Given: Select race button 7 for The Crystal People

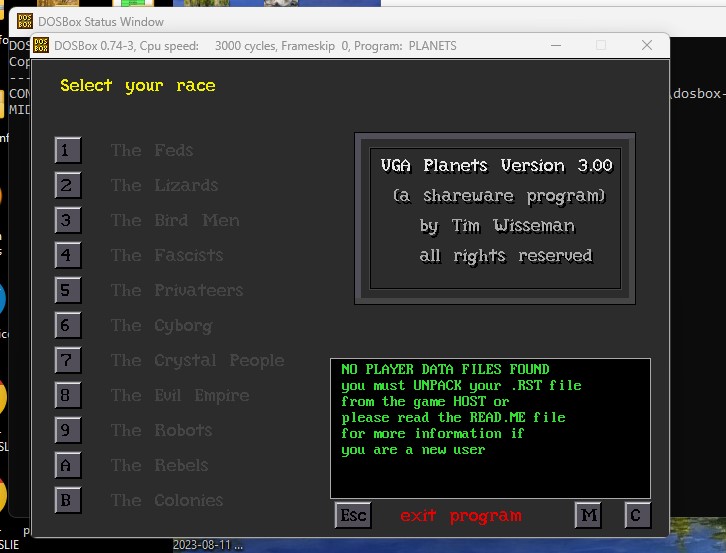Looking at the screenshot, I should (68, 360).
